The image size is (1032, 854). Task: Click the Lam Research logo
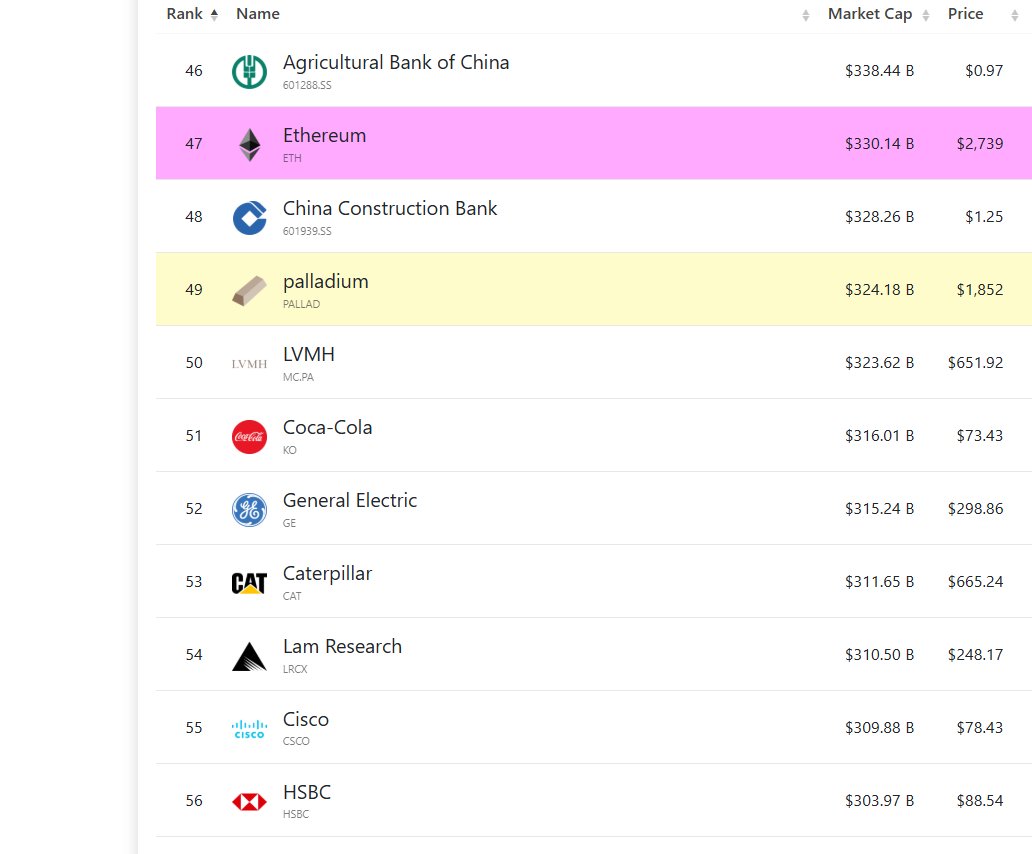tap(249, 655)
